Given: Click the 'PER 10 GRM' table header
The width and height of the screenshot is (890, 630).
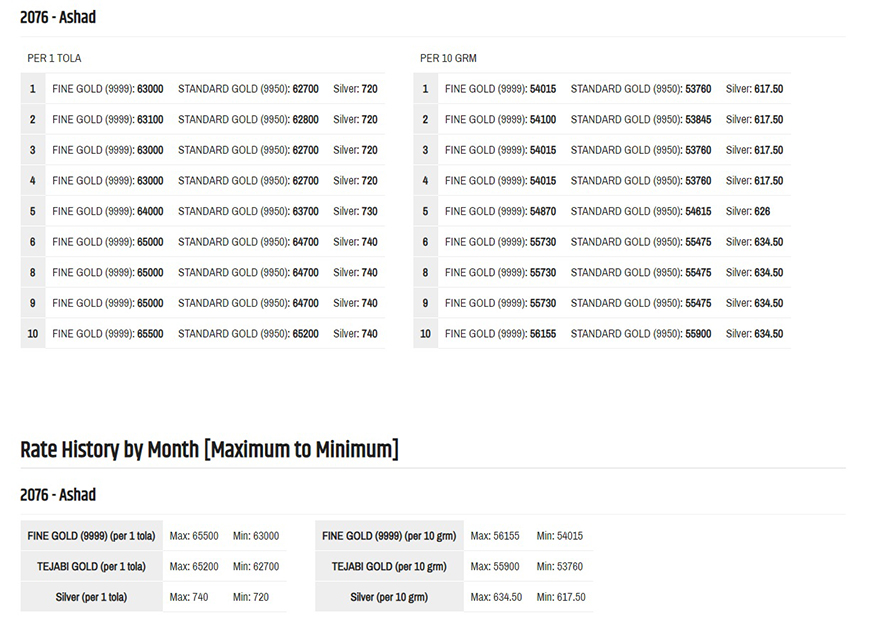Looking at the screenshot, I should coord(448,58).
